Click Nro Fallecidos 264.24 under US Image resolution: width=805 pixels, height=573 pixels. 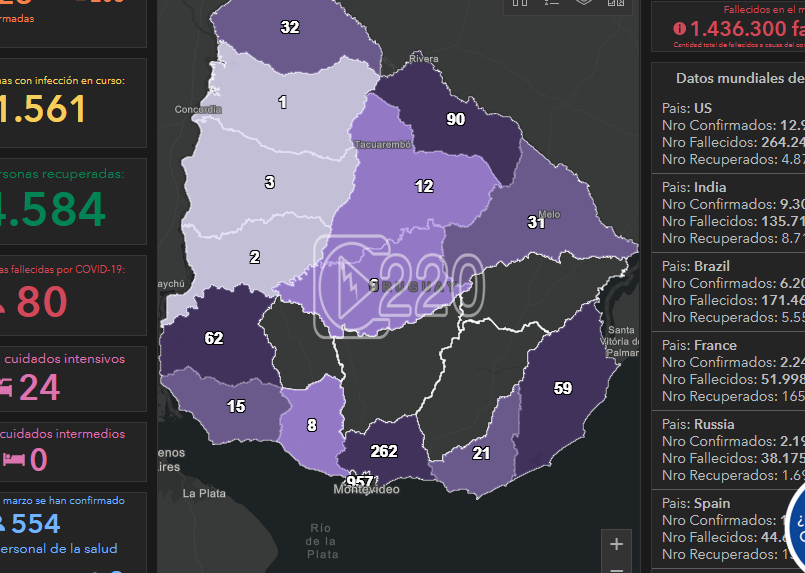[x=733, y=142]
